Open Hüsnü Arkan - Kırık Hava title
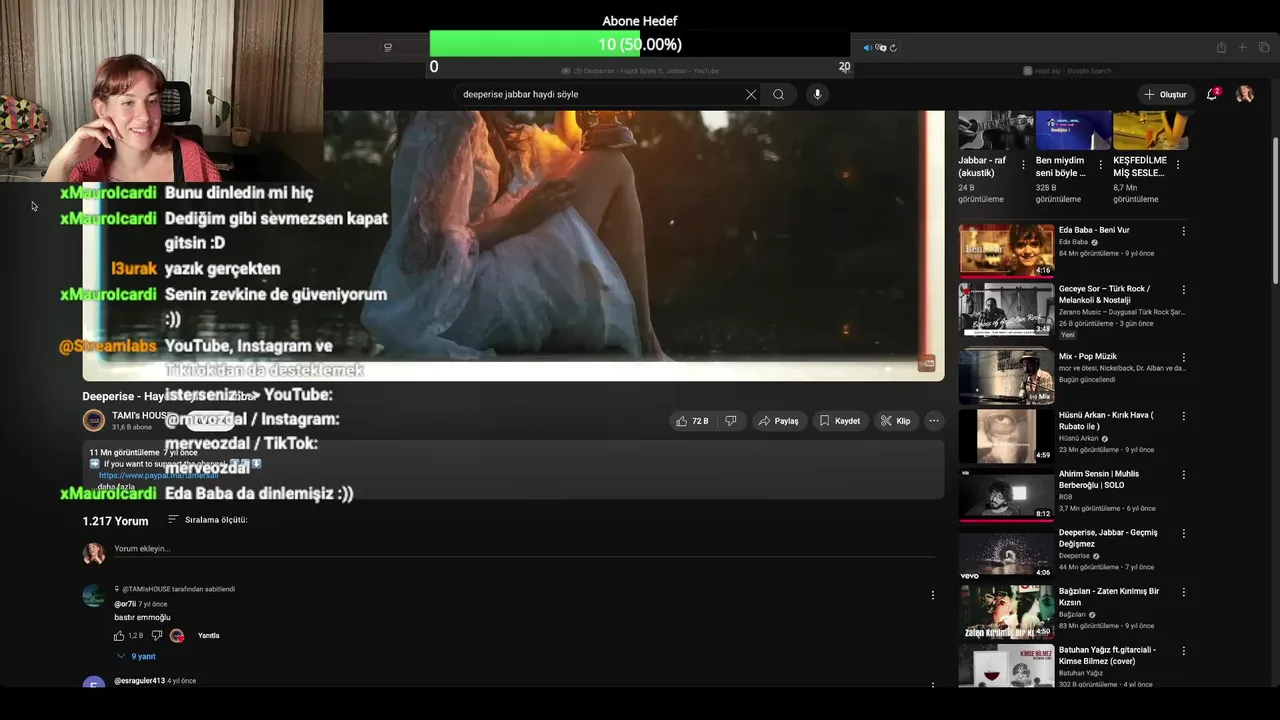The width and height of the screenshot is (1280, 720). 1106,421
